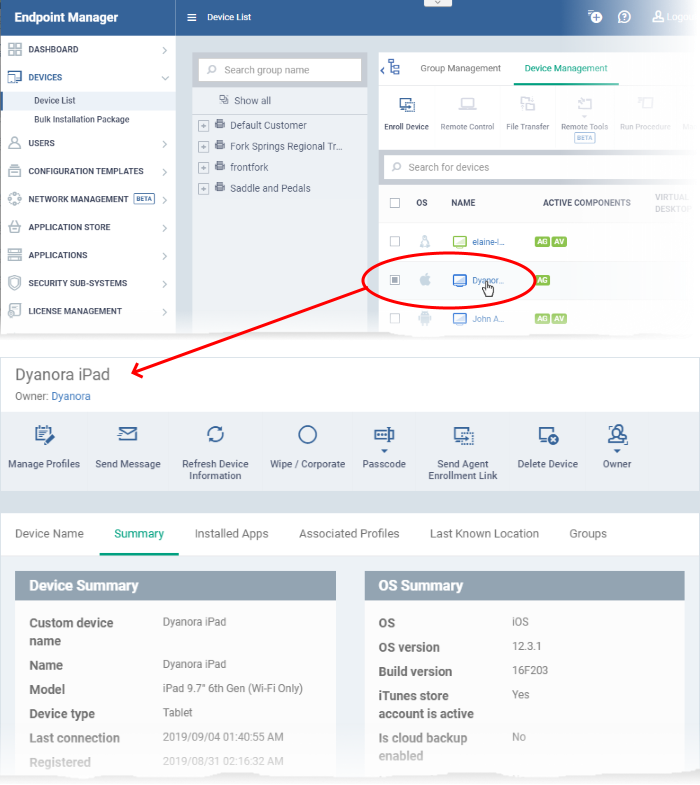Check the box for the elaine device row
This screenshot has height=785, width=700.
pos(395,241)
